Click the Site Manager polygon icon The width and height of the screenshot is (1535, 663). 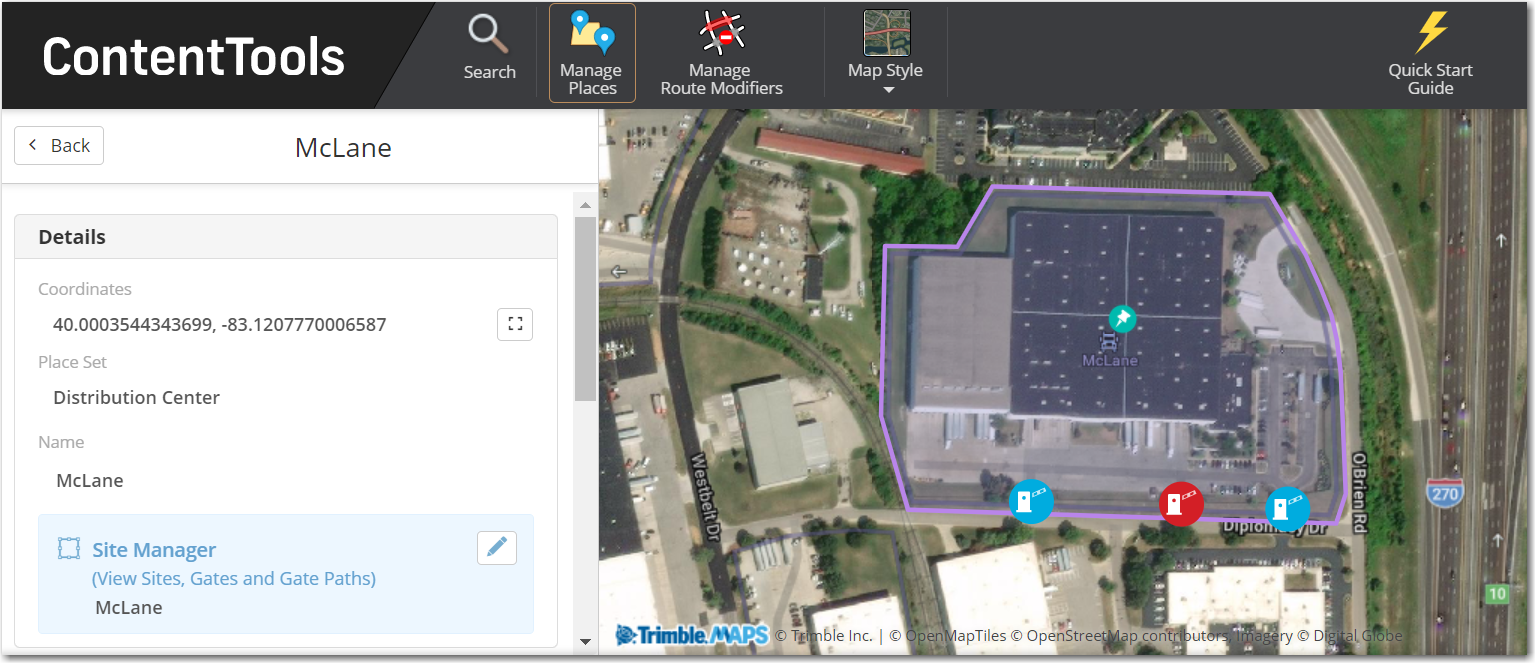(68, 548)
